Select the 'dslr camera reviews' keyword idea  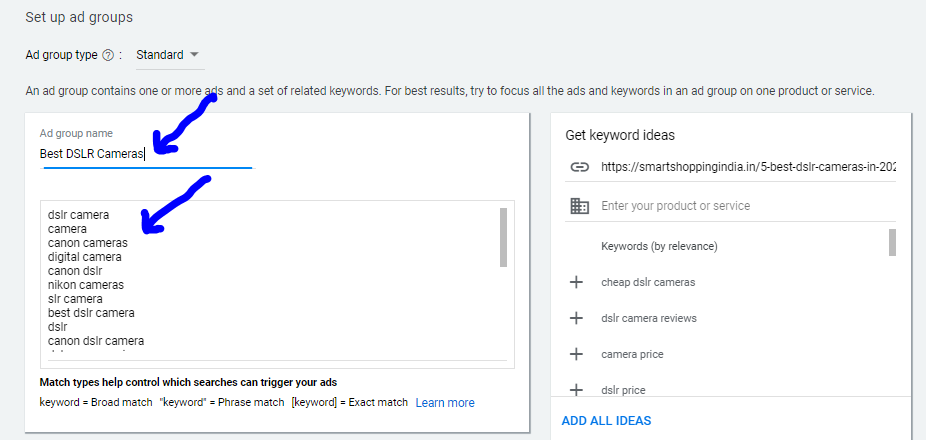(649, 318)
